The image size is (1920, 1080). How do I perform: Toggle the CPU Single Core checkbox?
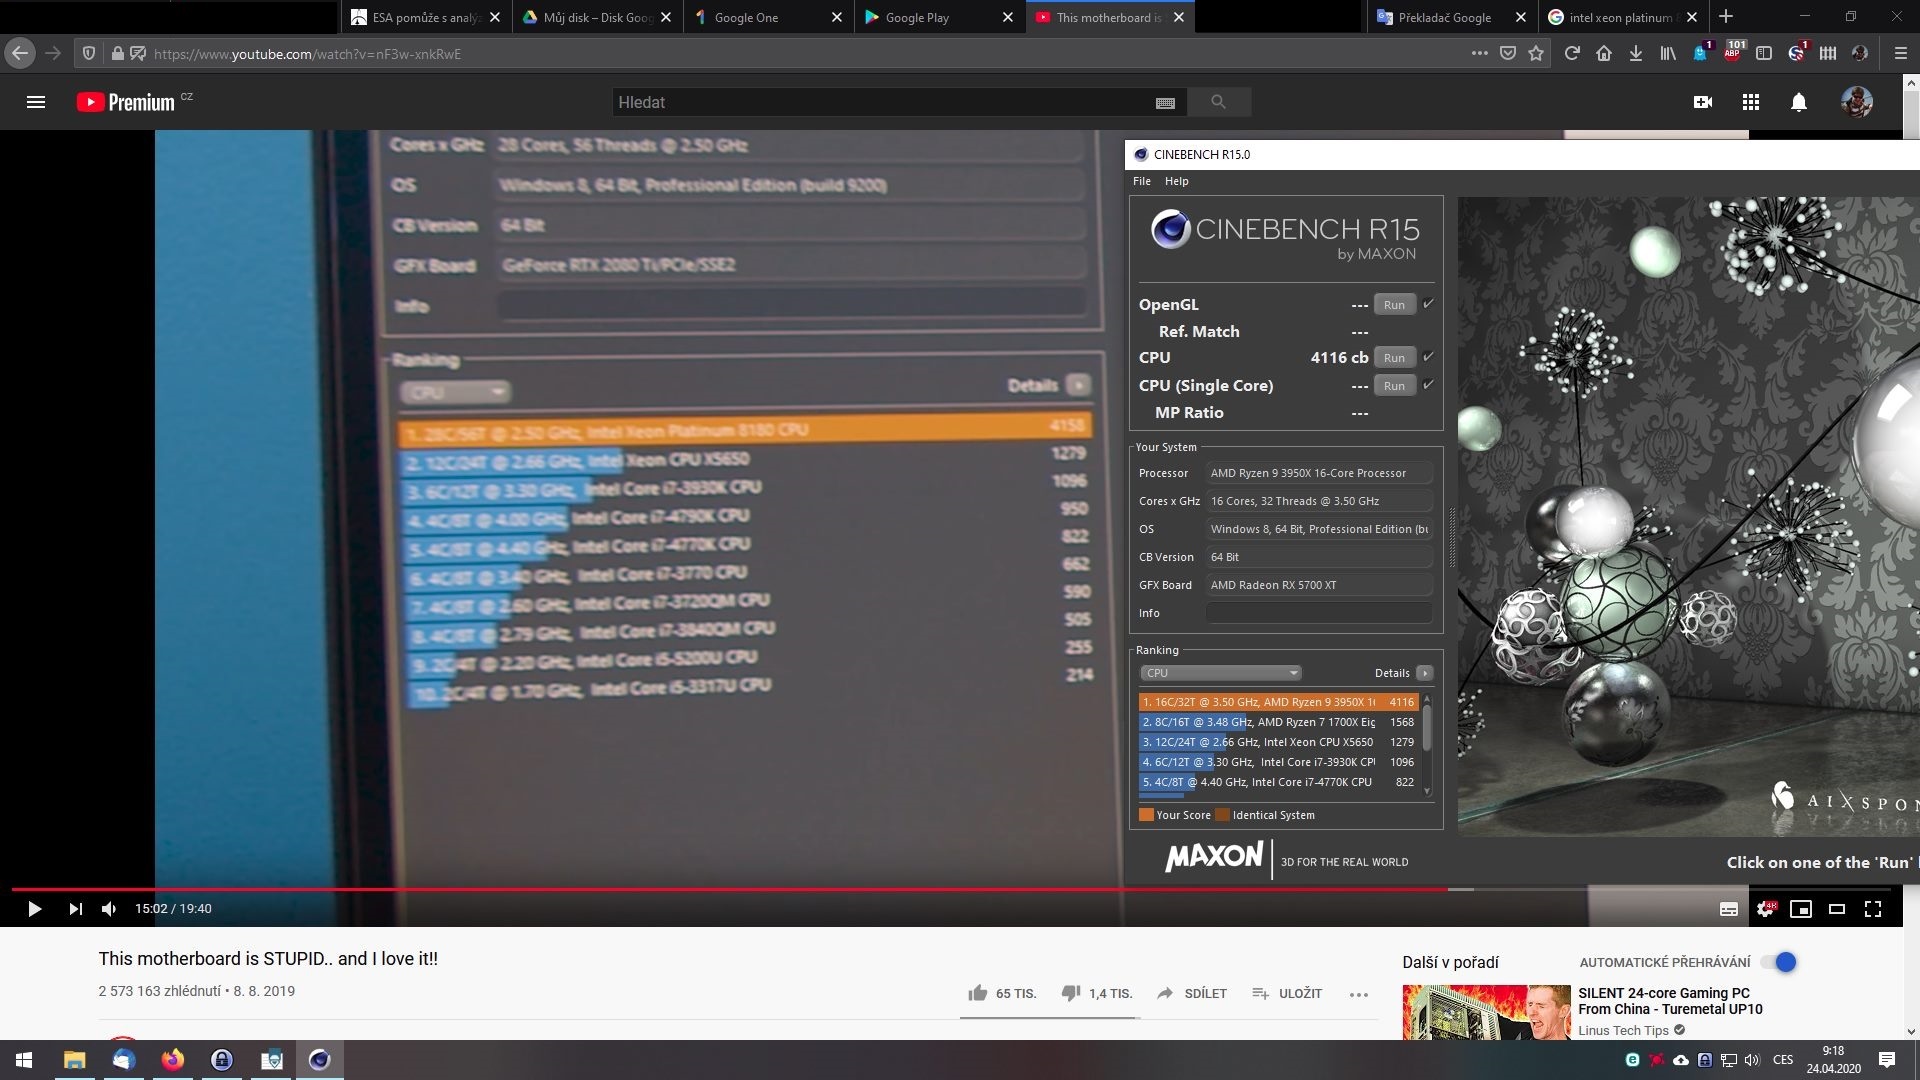point(1428,385)
